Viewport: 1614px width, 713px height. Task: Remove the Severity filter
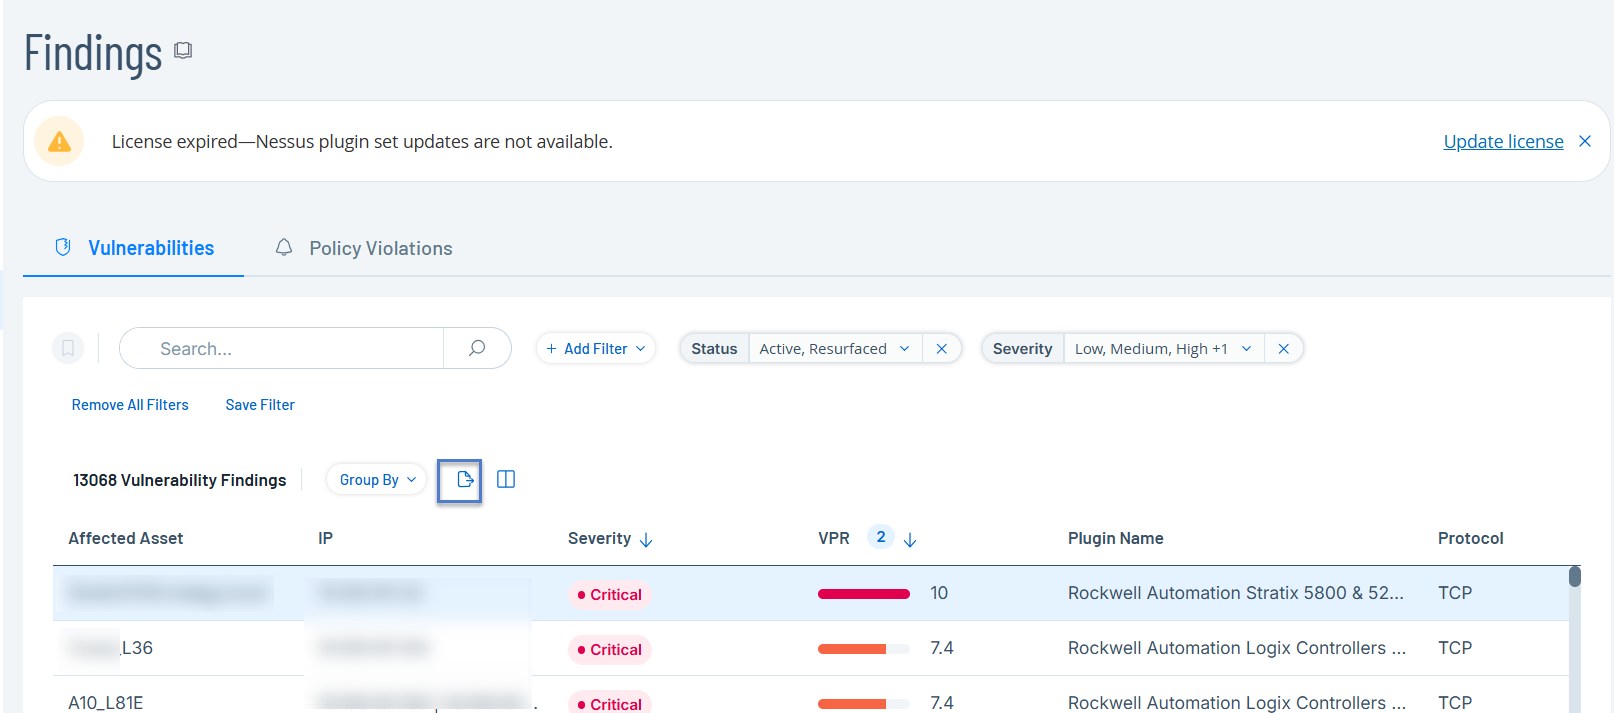click(1283, 349)
